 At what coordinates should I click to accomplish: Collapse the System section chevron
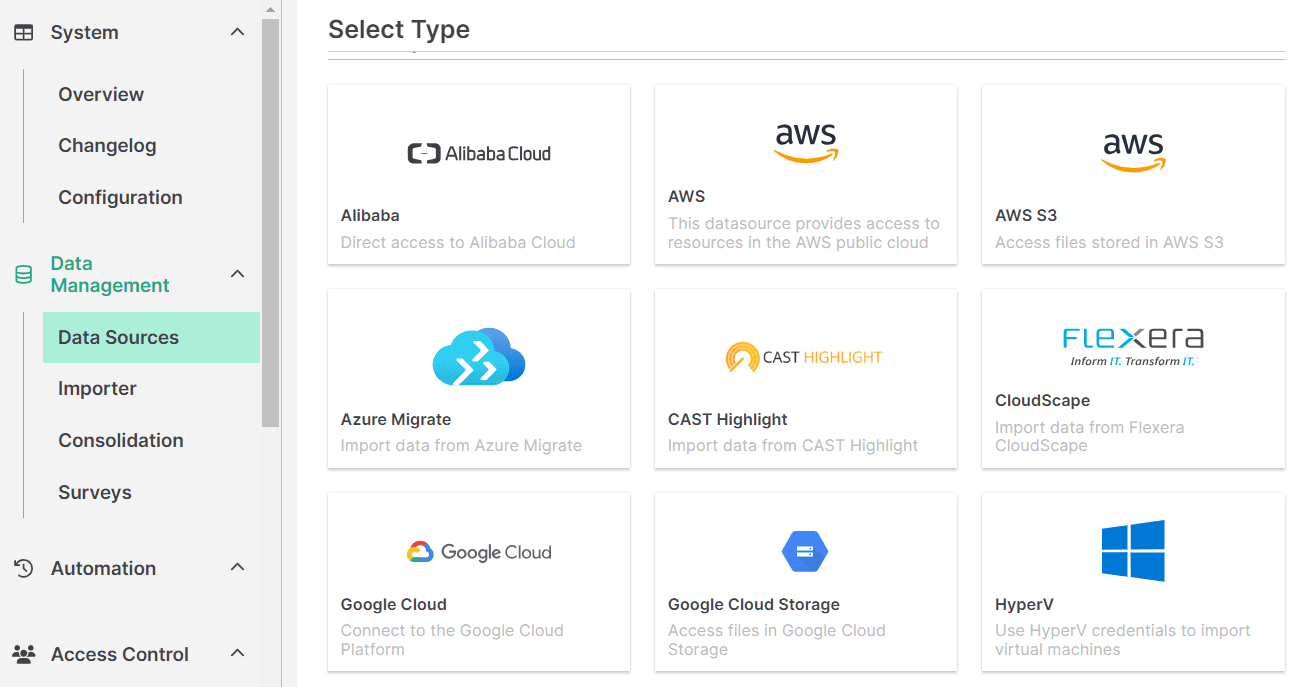238,32
